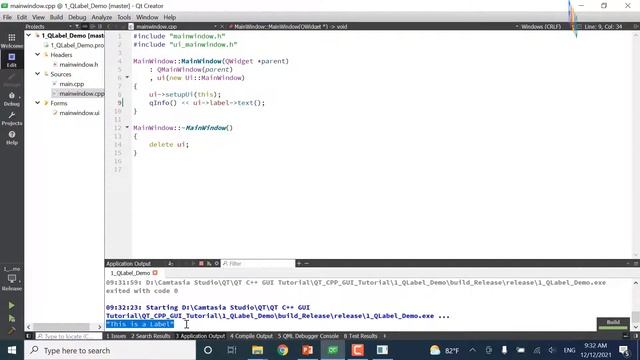Zoom out Application Output text
Image resolution: width=640 pixels, height=360 pixels.
[307, 264]
